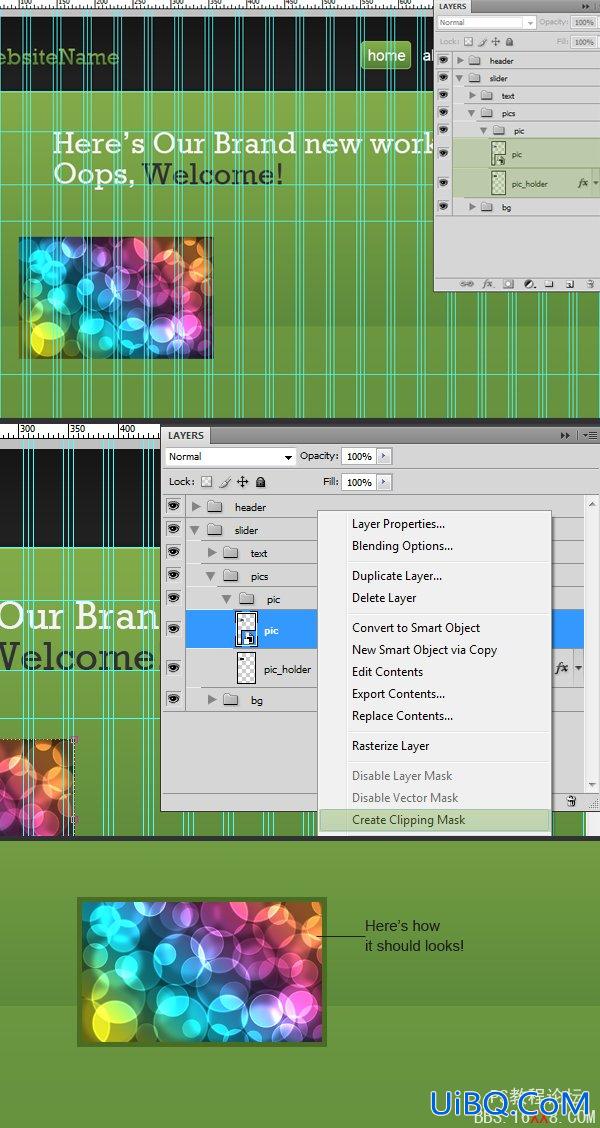600x1128 pixels.
Task: Select Duplicate Layer in context menu
Action: (x=397, y=576)
